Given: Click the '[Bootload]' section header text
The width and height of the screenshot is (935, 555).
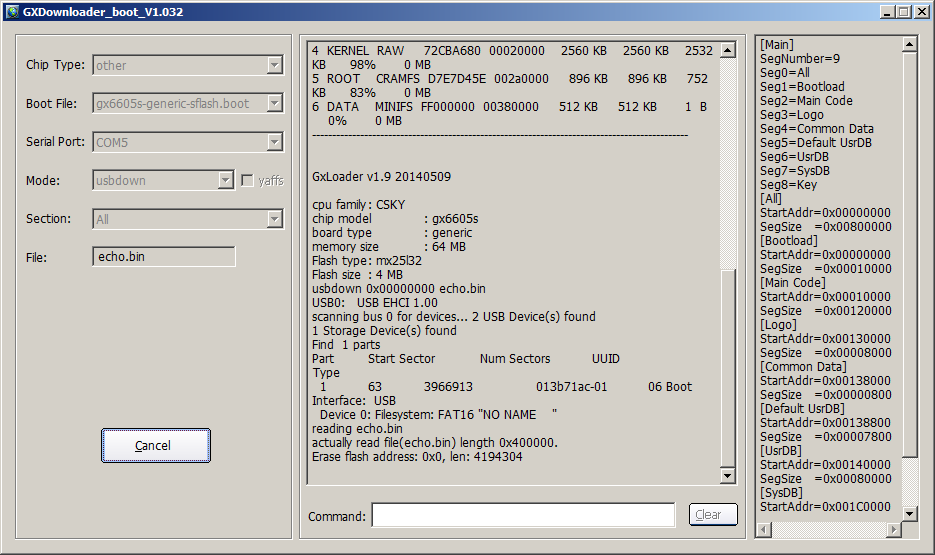Looking at the screenshot, I should click(789, 241).
